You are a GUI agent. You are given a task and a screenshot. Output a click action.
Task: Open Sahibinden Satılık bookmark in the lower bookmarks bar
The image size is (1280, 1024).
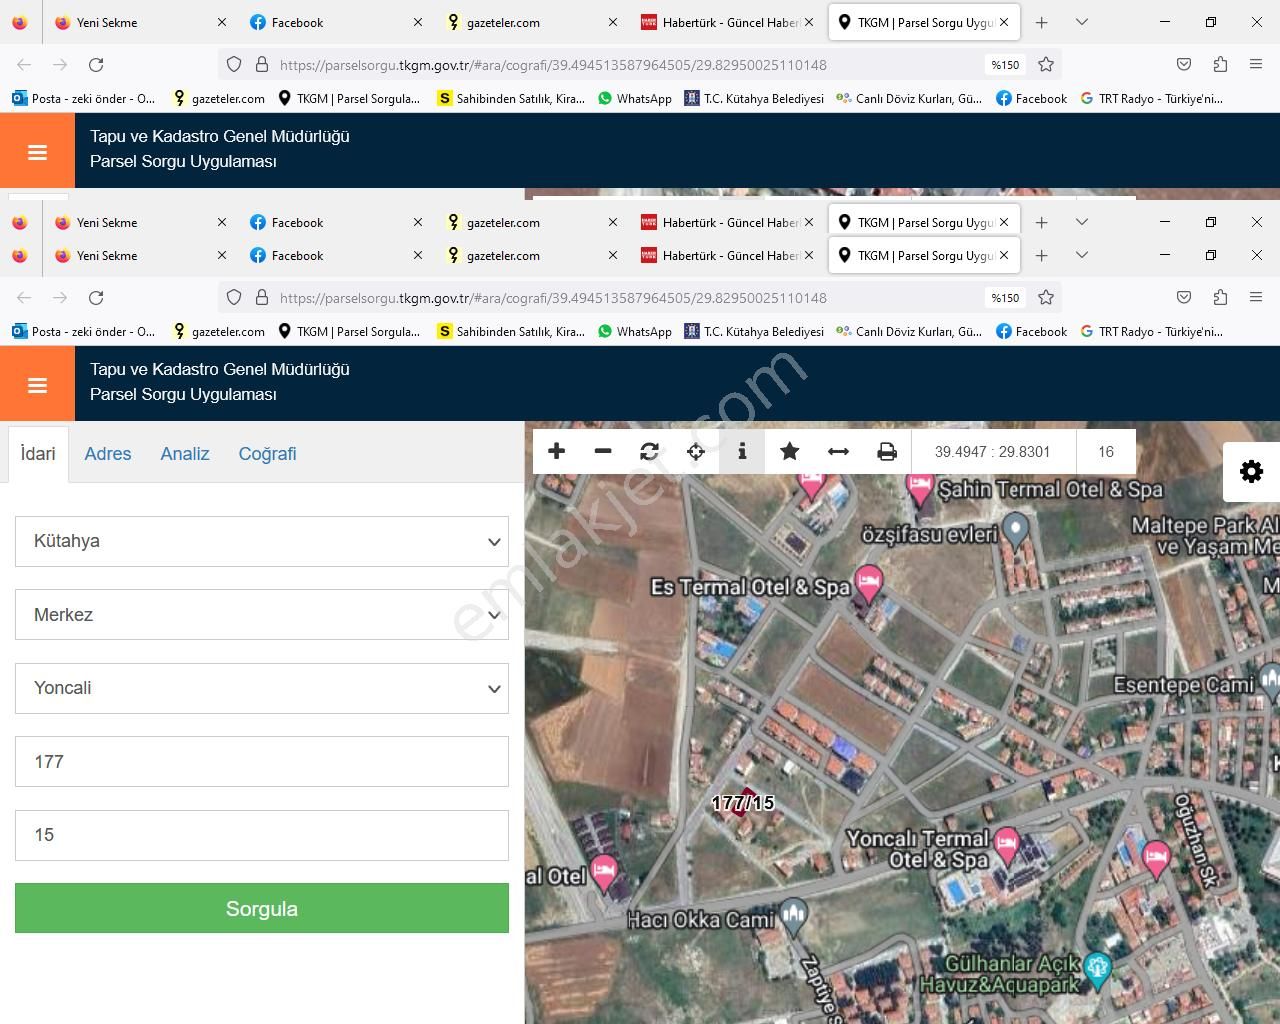(511, 331)
